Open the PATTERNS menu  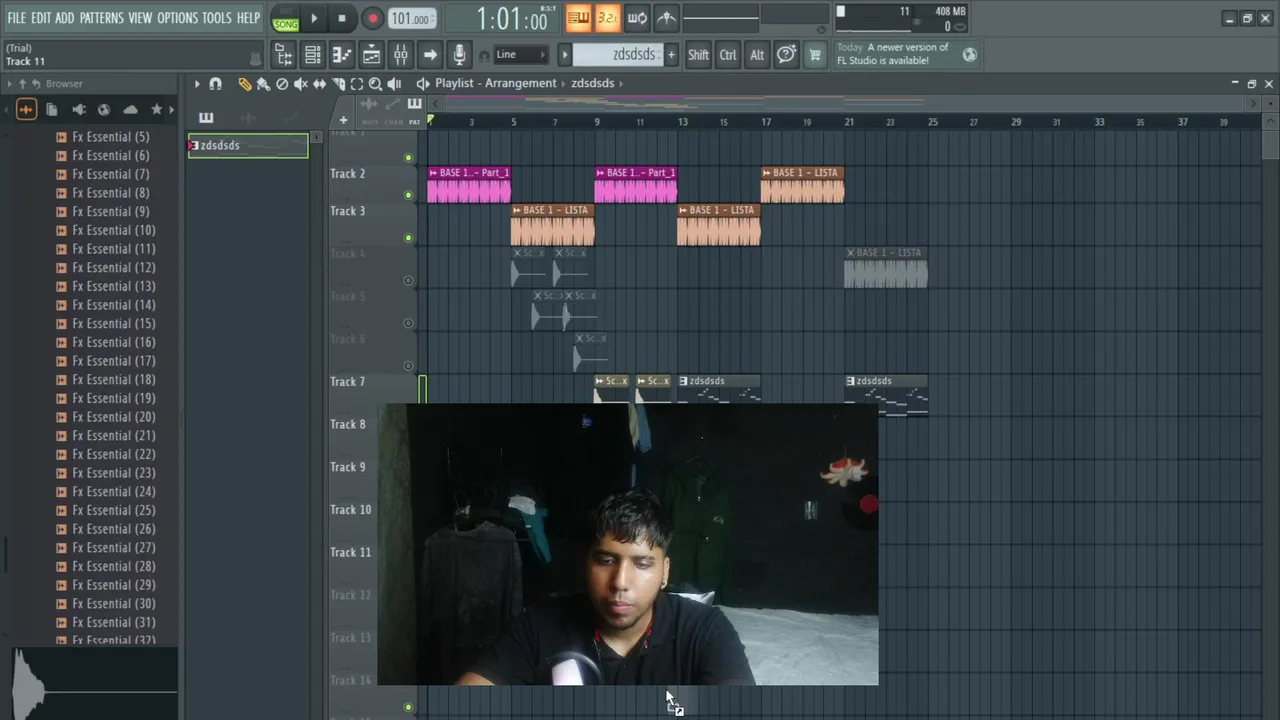pos(102,18)
